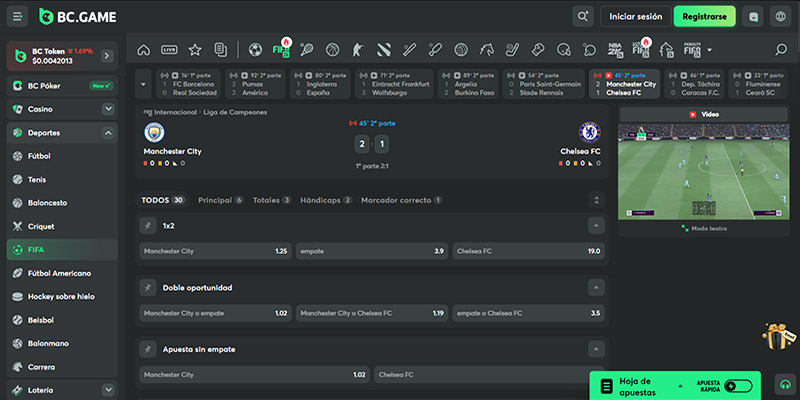Select the tennis racket sport icon

tap(307, 49)
